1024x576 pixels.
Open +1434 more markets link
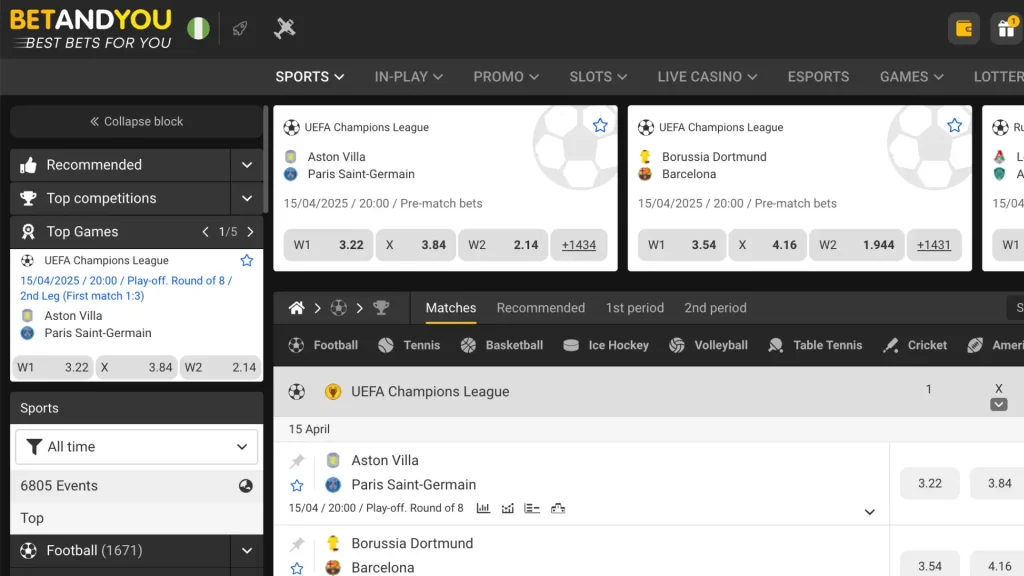tap(579, 245)
